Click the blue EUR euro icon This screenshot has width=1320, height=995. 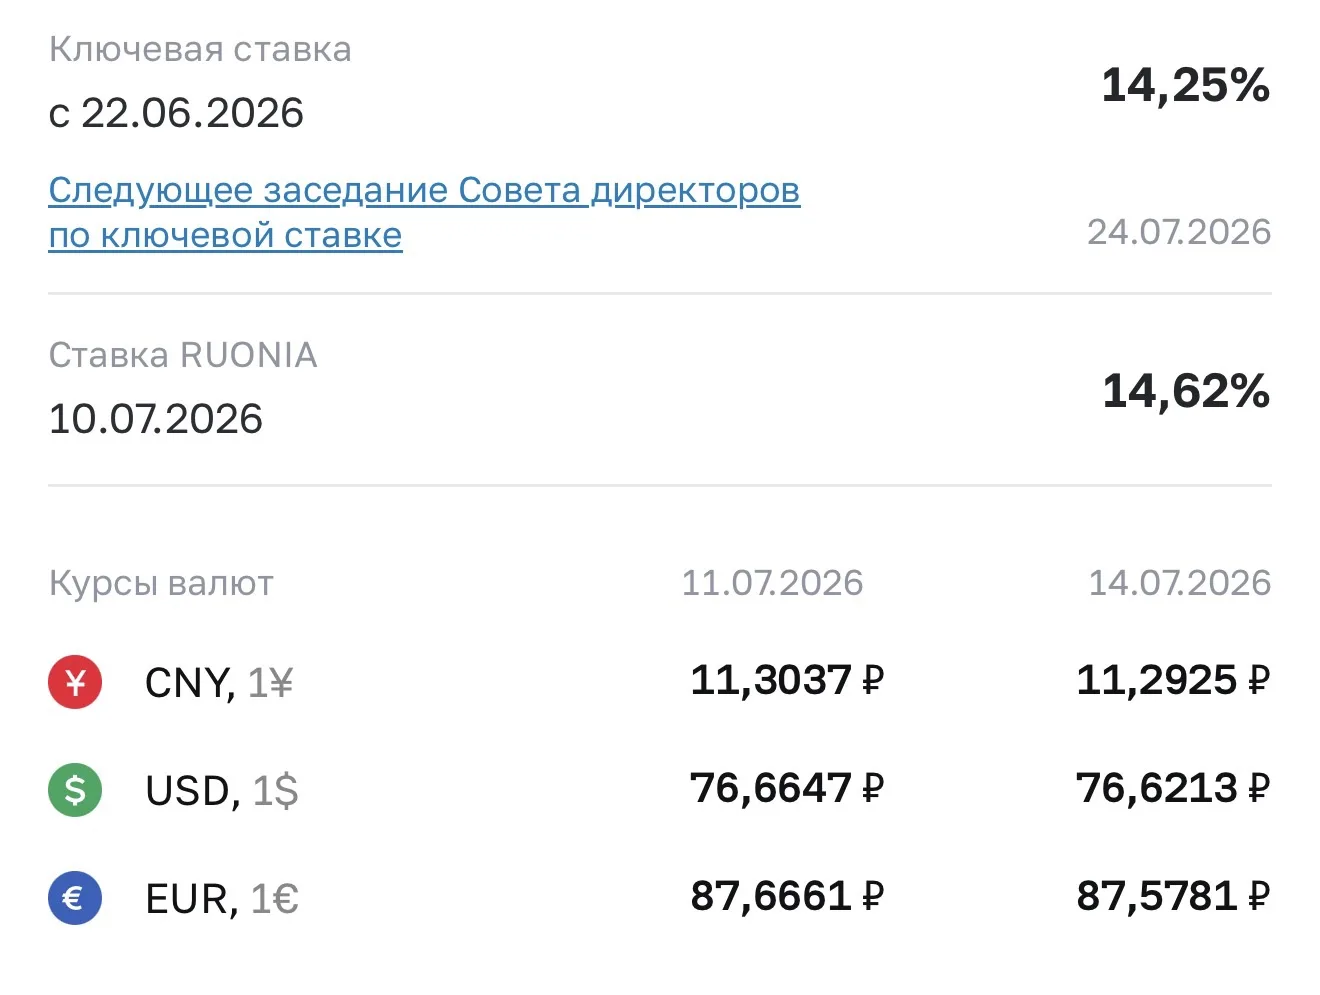pos(75,898)
